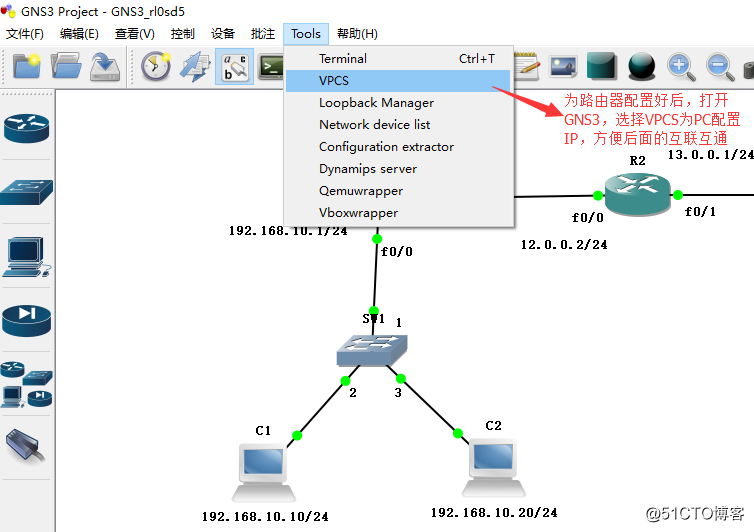
Task: Click the import/export configs arrow icon
Action: (x=195, y=66)
